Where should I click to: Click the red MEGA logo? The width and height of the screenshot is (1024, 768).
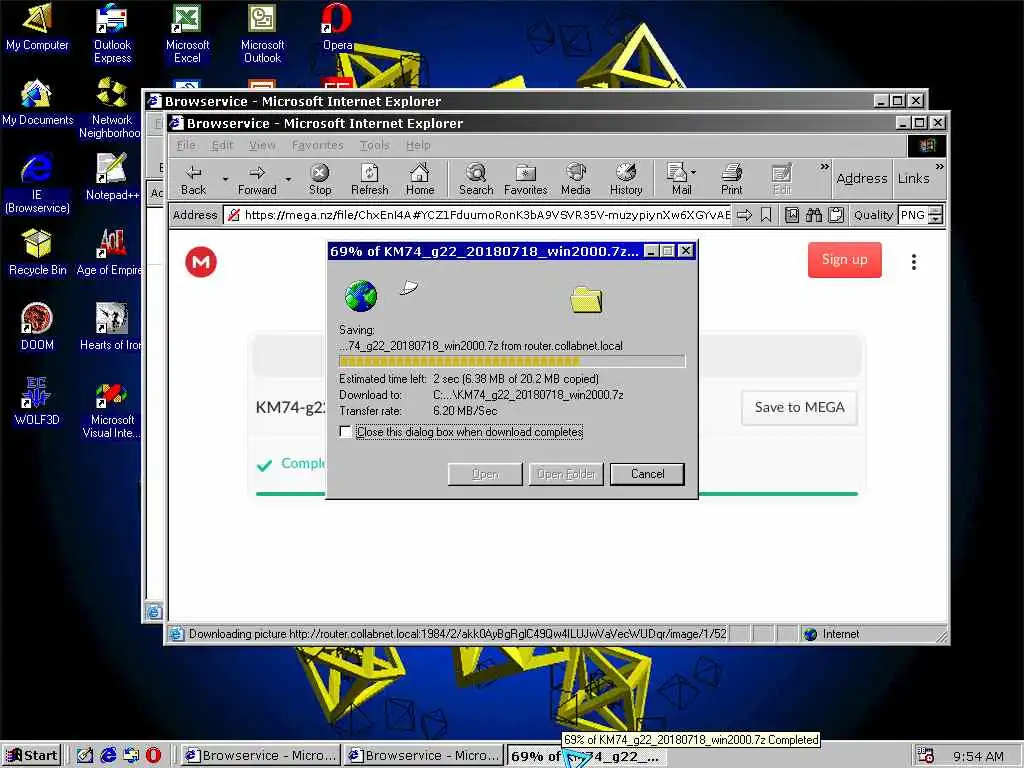coord(201,262)
